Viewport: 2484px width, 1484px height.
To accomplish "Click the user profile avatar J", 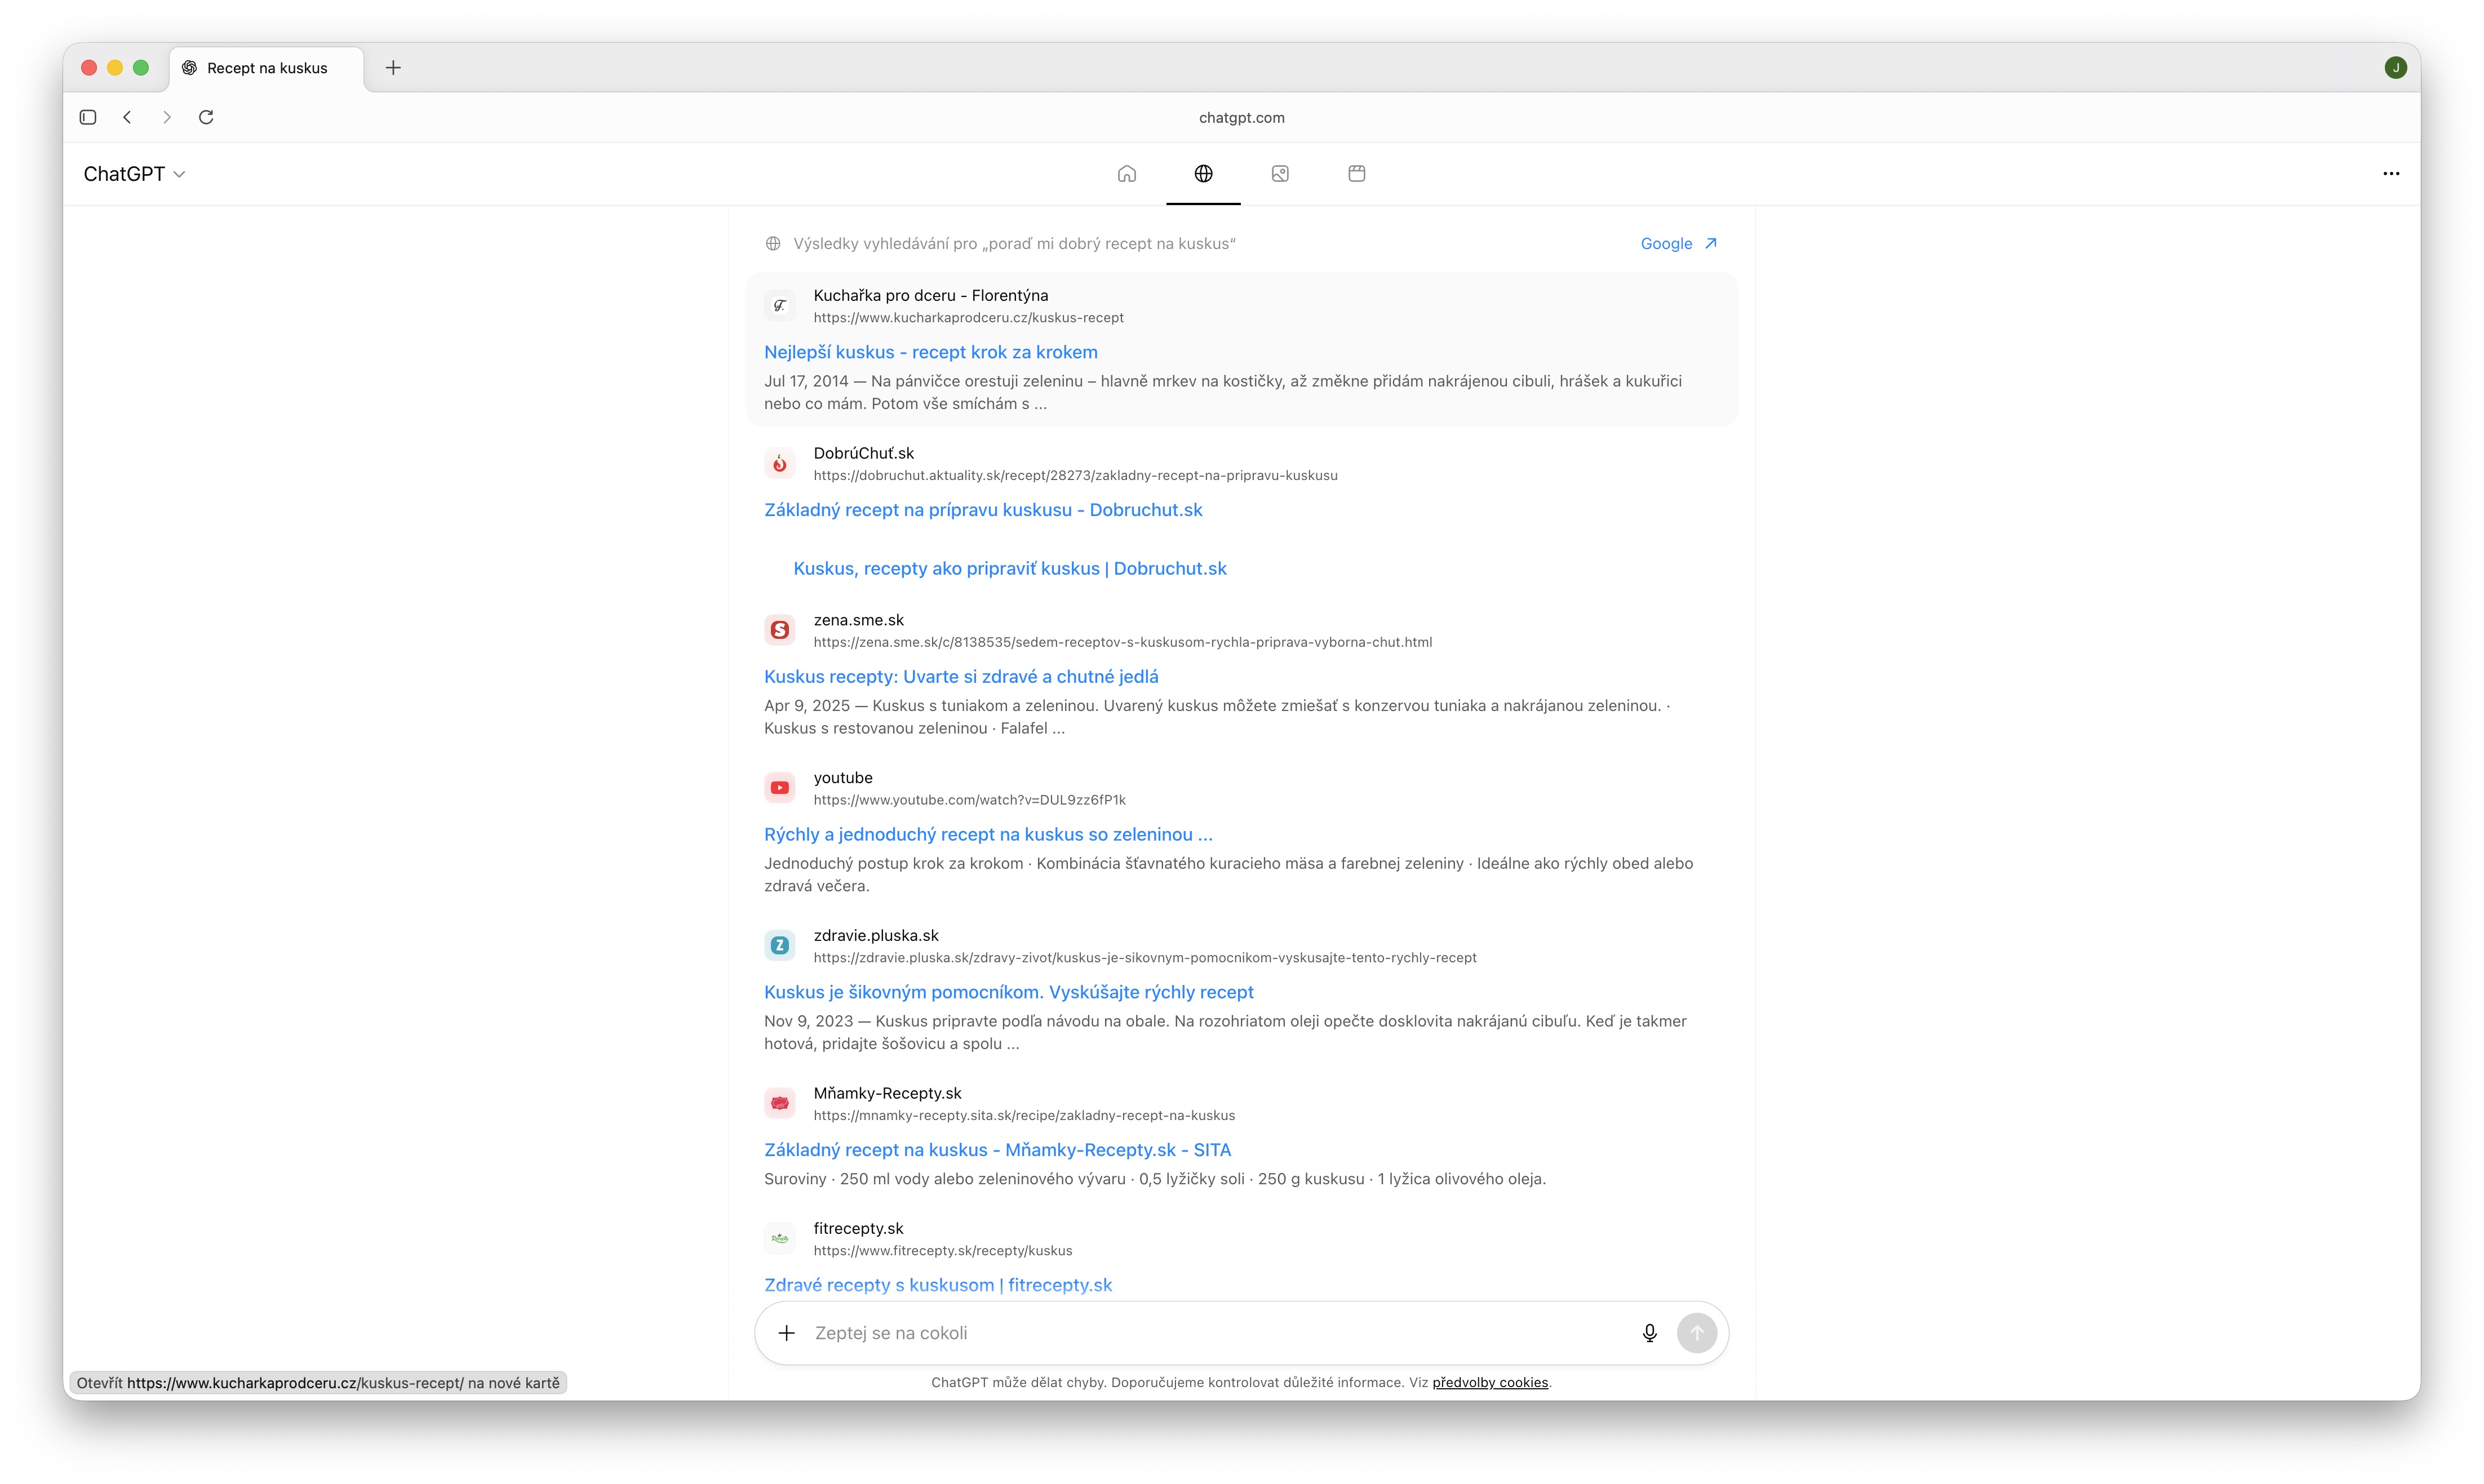I will click(x=2395, y=68).
